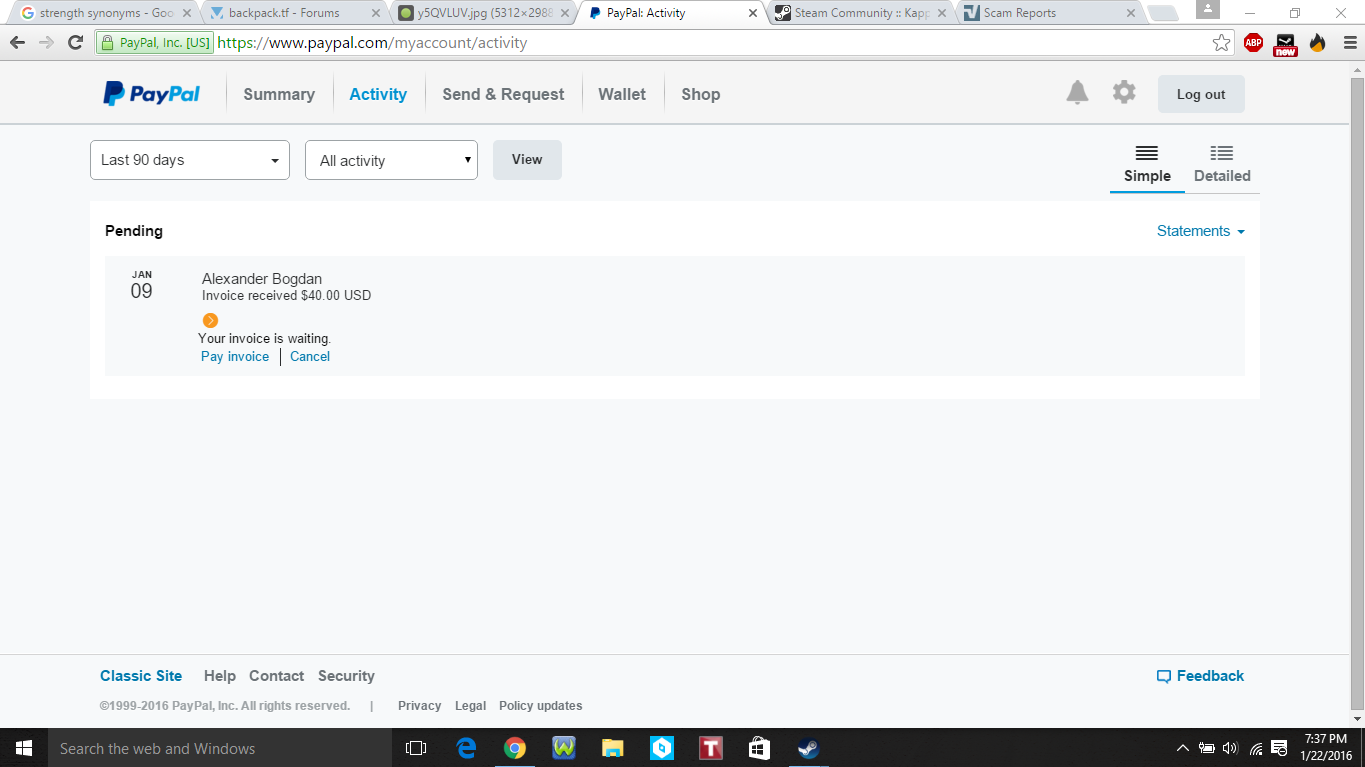Go to the Wallet menu item
This screenshot has width=1365, height=767.
pyautogui.click(x=622, y=94)
